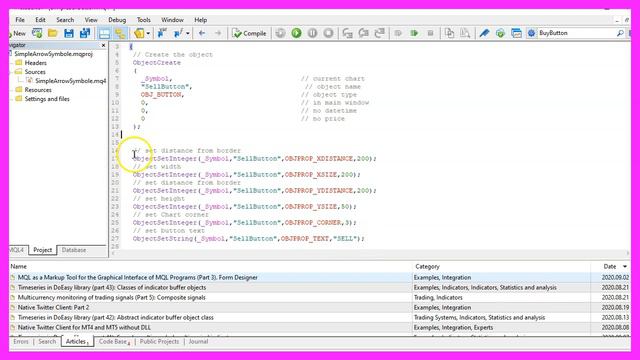Open the Window menu
This screenshot has height=360, width=640.
coord(172,20)
